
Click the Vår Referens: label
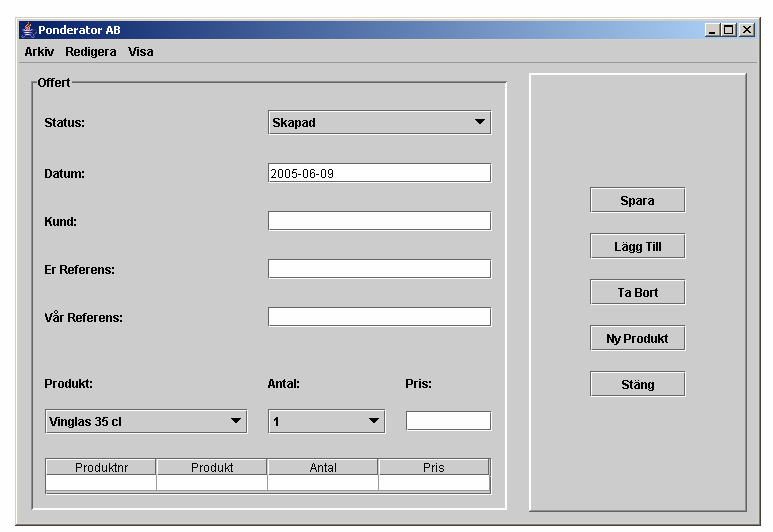[83, 318]
